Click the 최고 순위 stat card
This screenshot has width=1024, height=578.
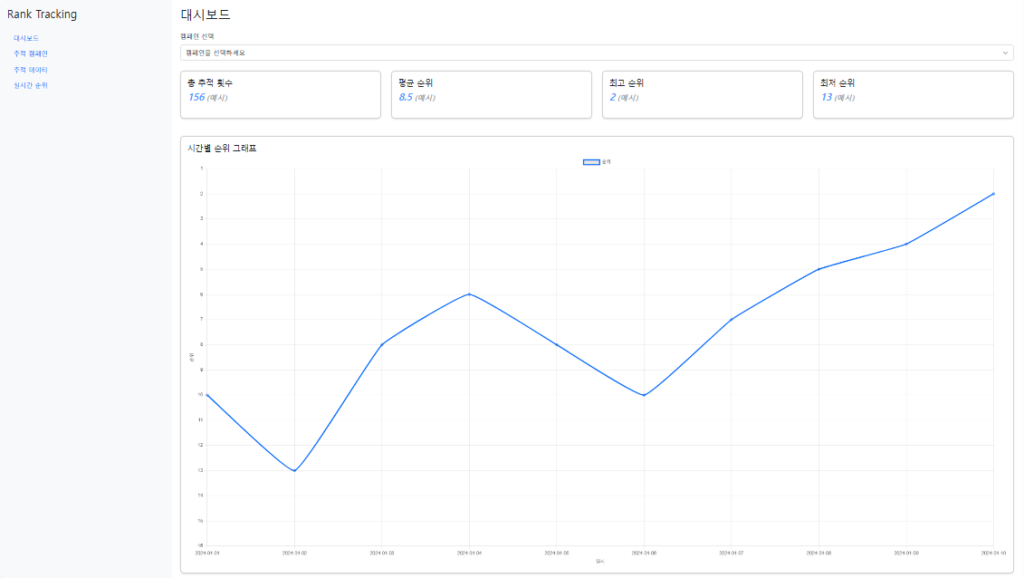coord(702,94)
